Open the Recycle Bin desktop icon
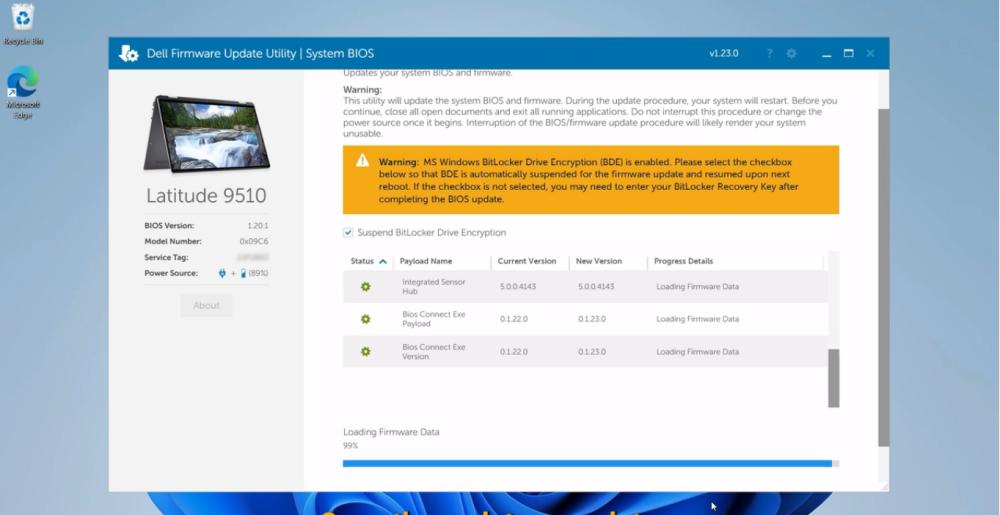 coord(23,24)
